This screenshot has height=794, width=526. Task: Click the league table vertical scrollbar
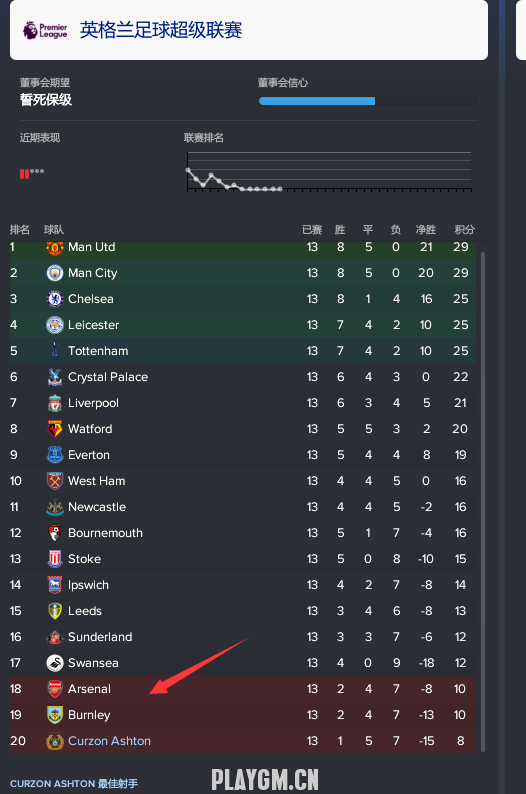pos(482,501)
